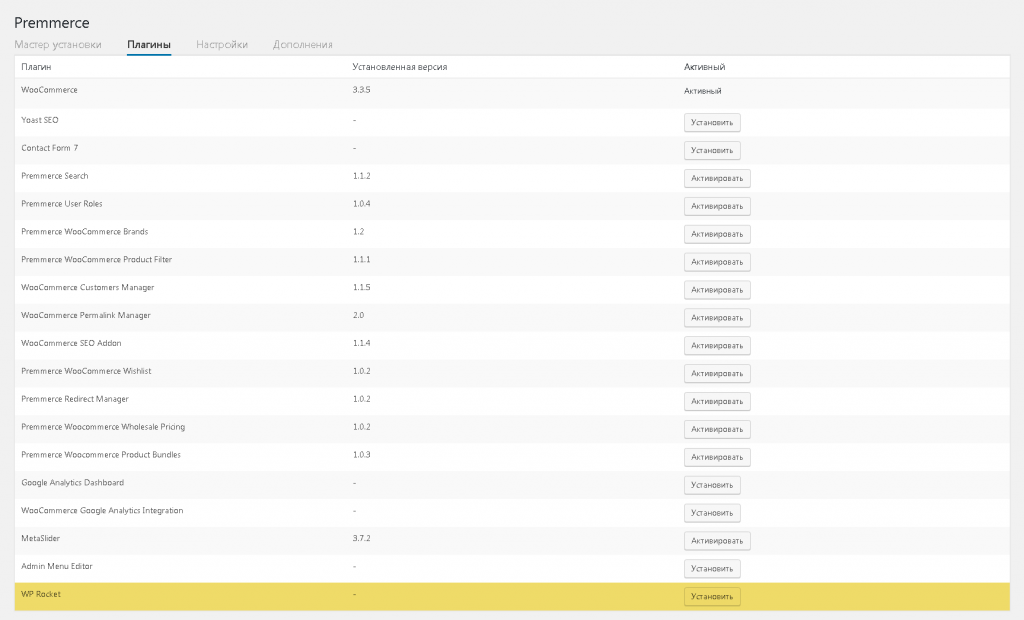Viewport: 1024px width, 620px height.
Task: Click the Плагин column header
Action: click(36, 67)
